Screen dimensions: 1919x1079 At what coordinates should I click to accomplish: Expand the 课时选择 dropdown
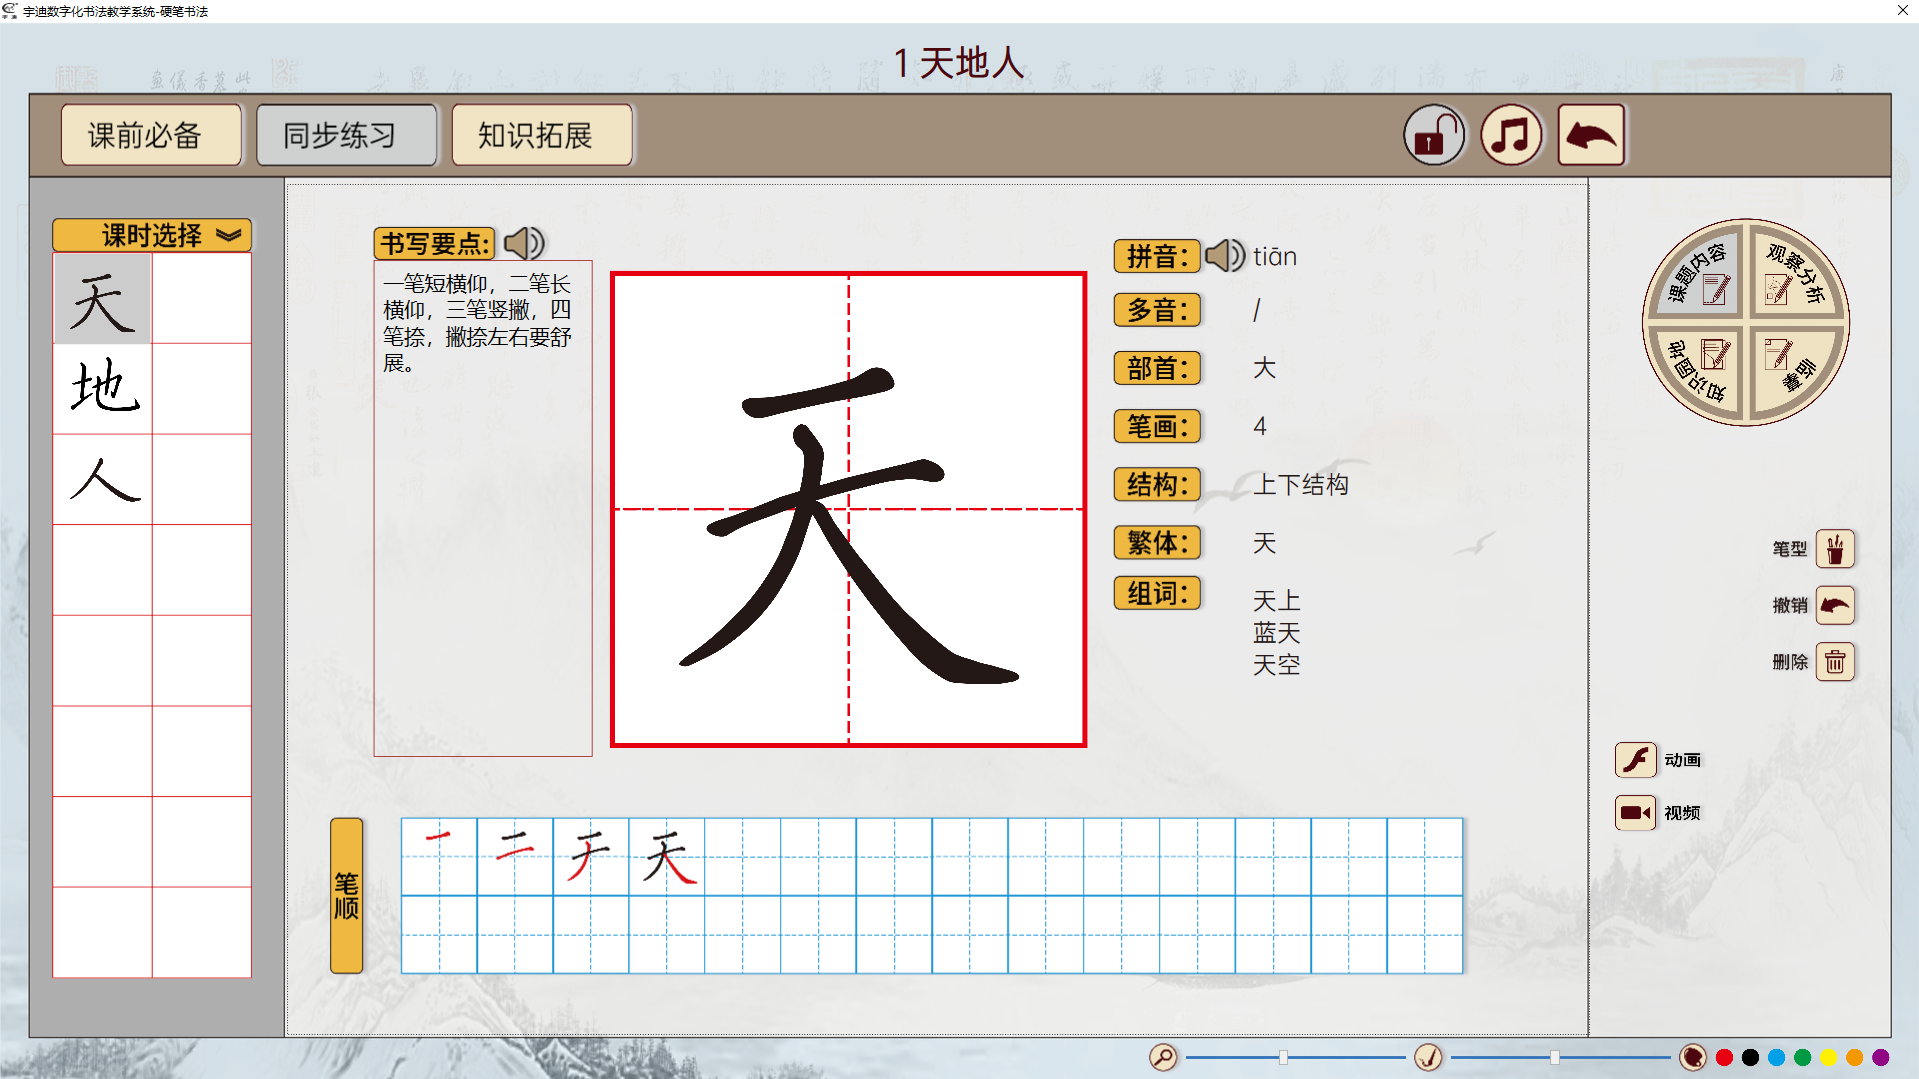(152, 235)
